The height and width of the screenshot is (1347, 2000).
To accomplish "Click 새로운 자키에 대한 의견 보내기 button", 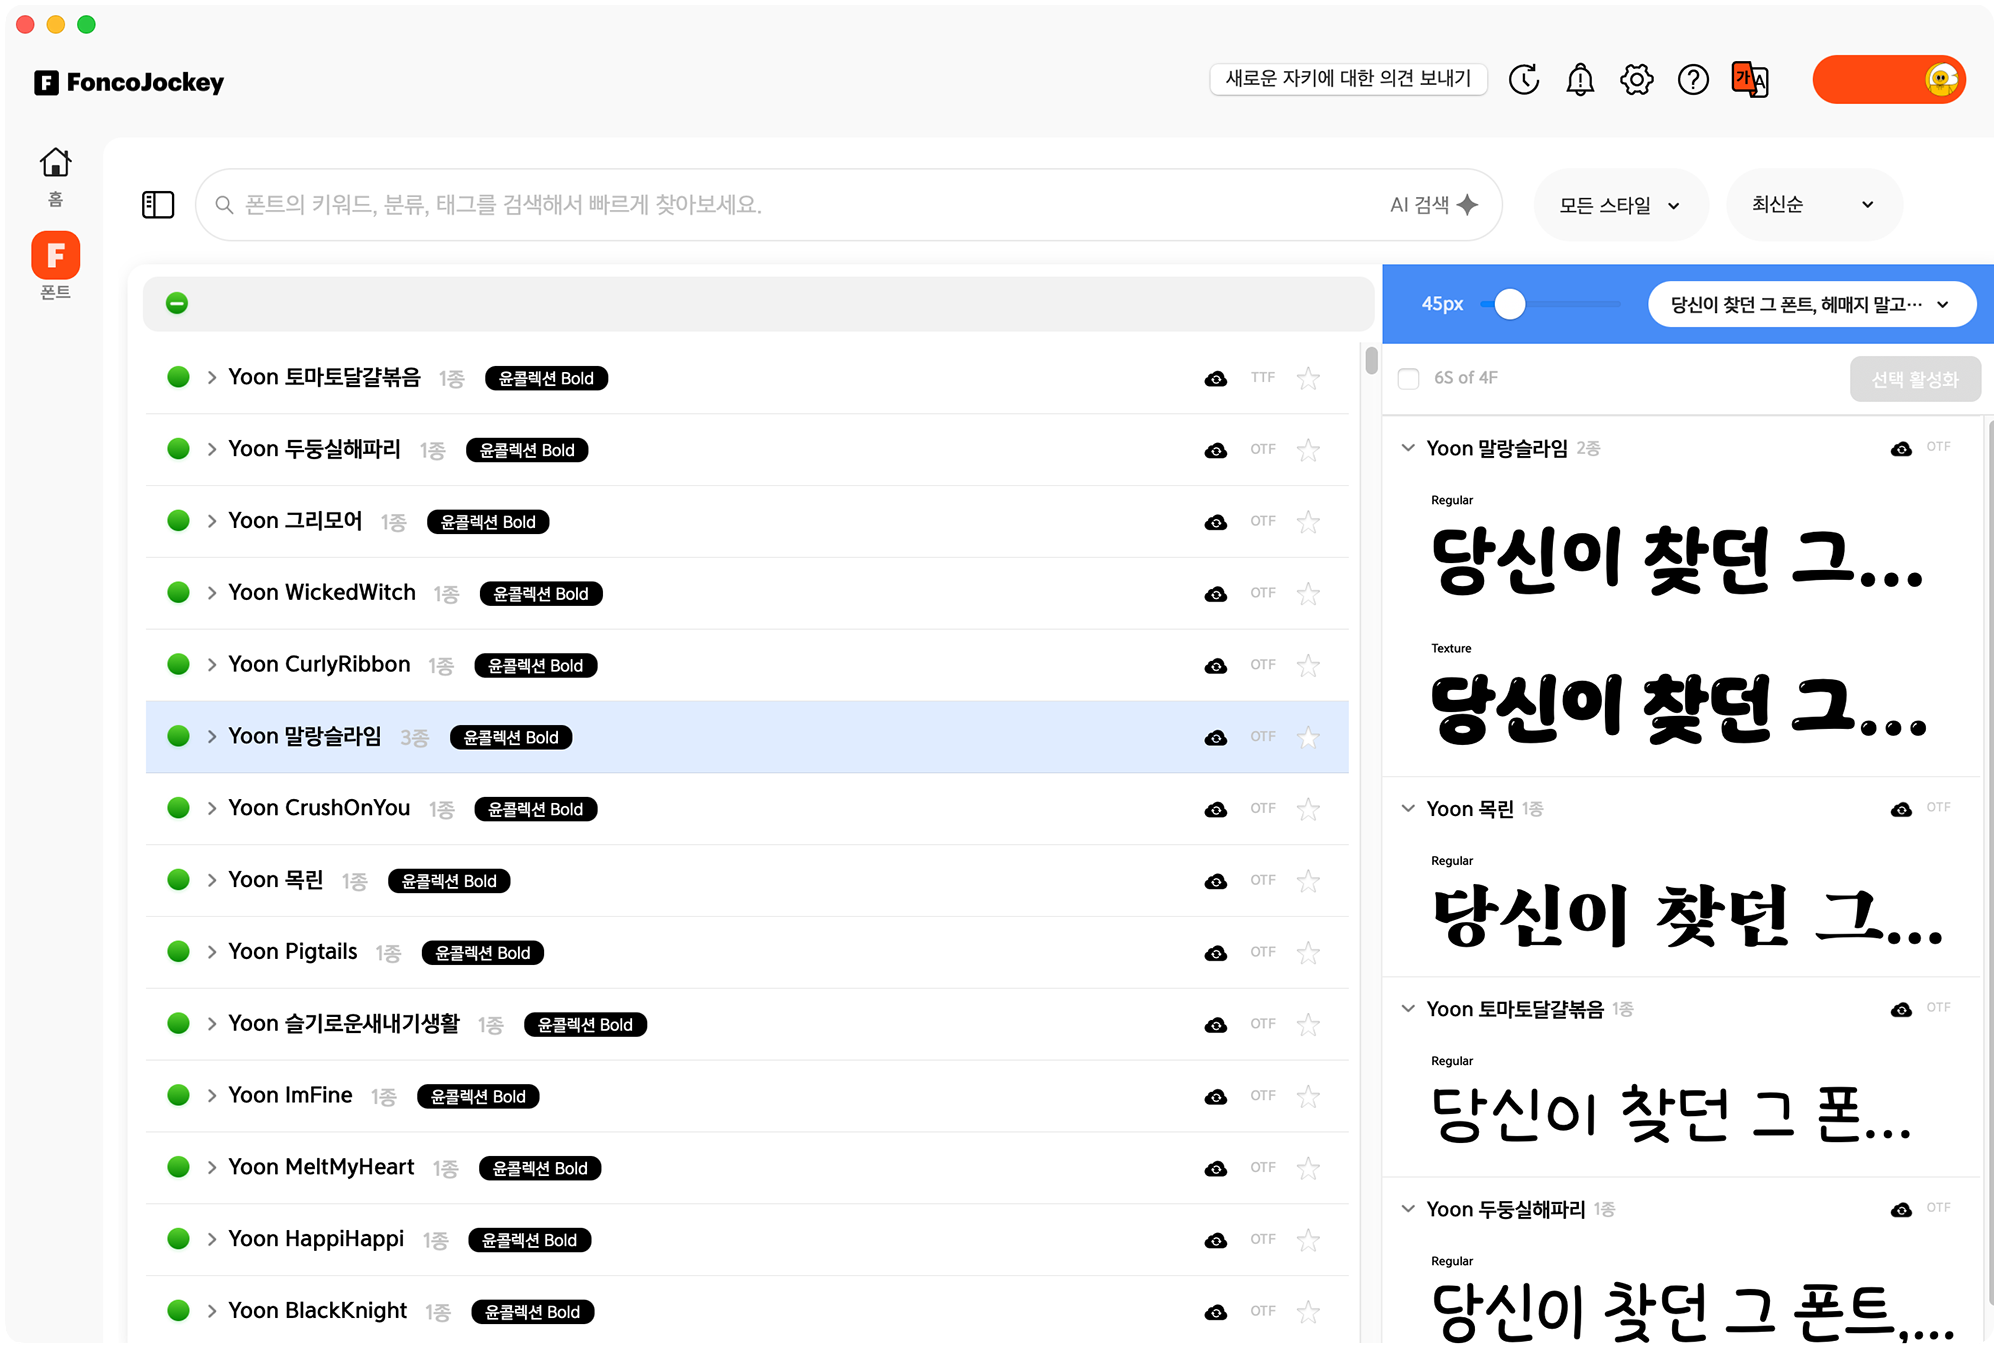I will click(1347, 79).
